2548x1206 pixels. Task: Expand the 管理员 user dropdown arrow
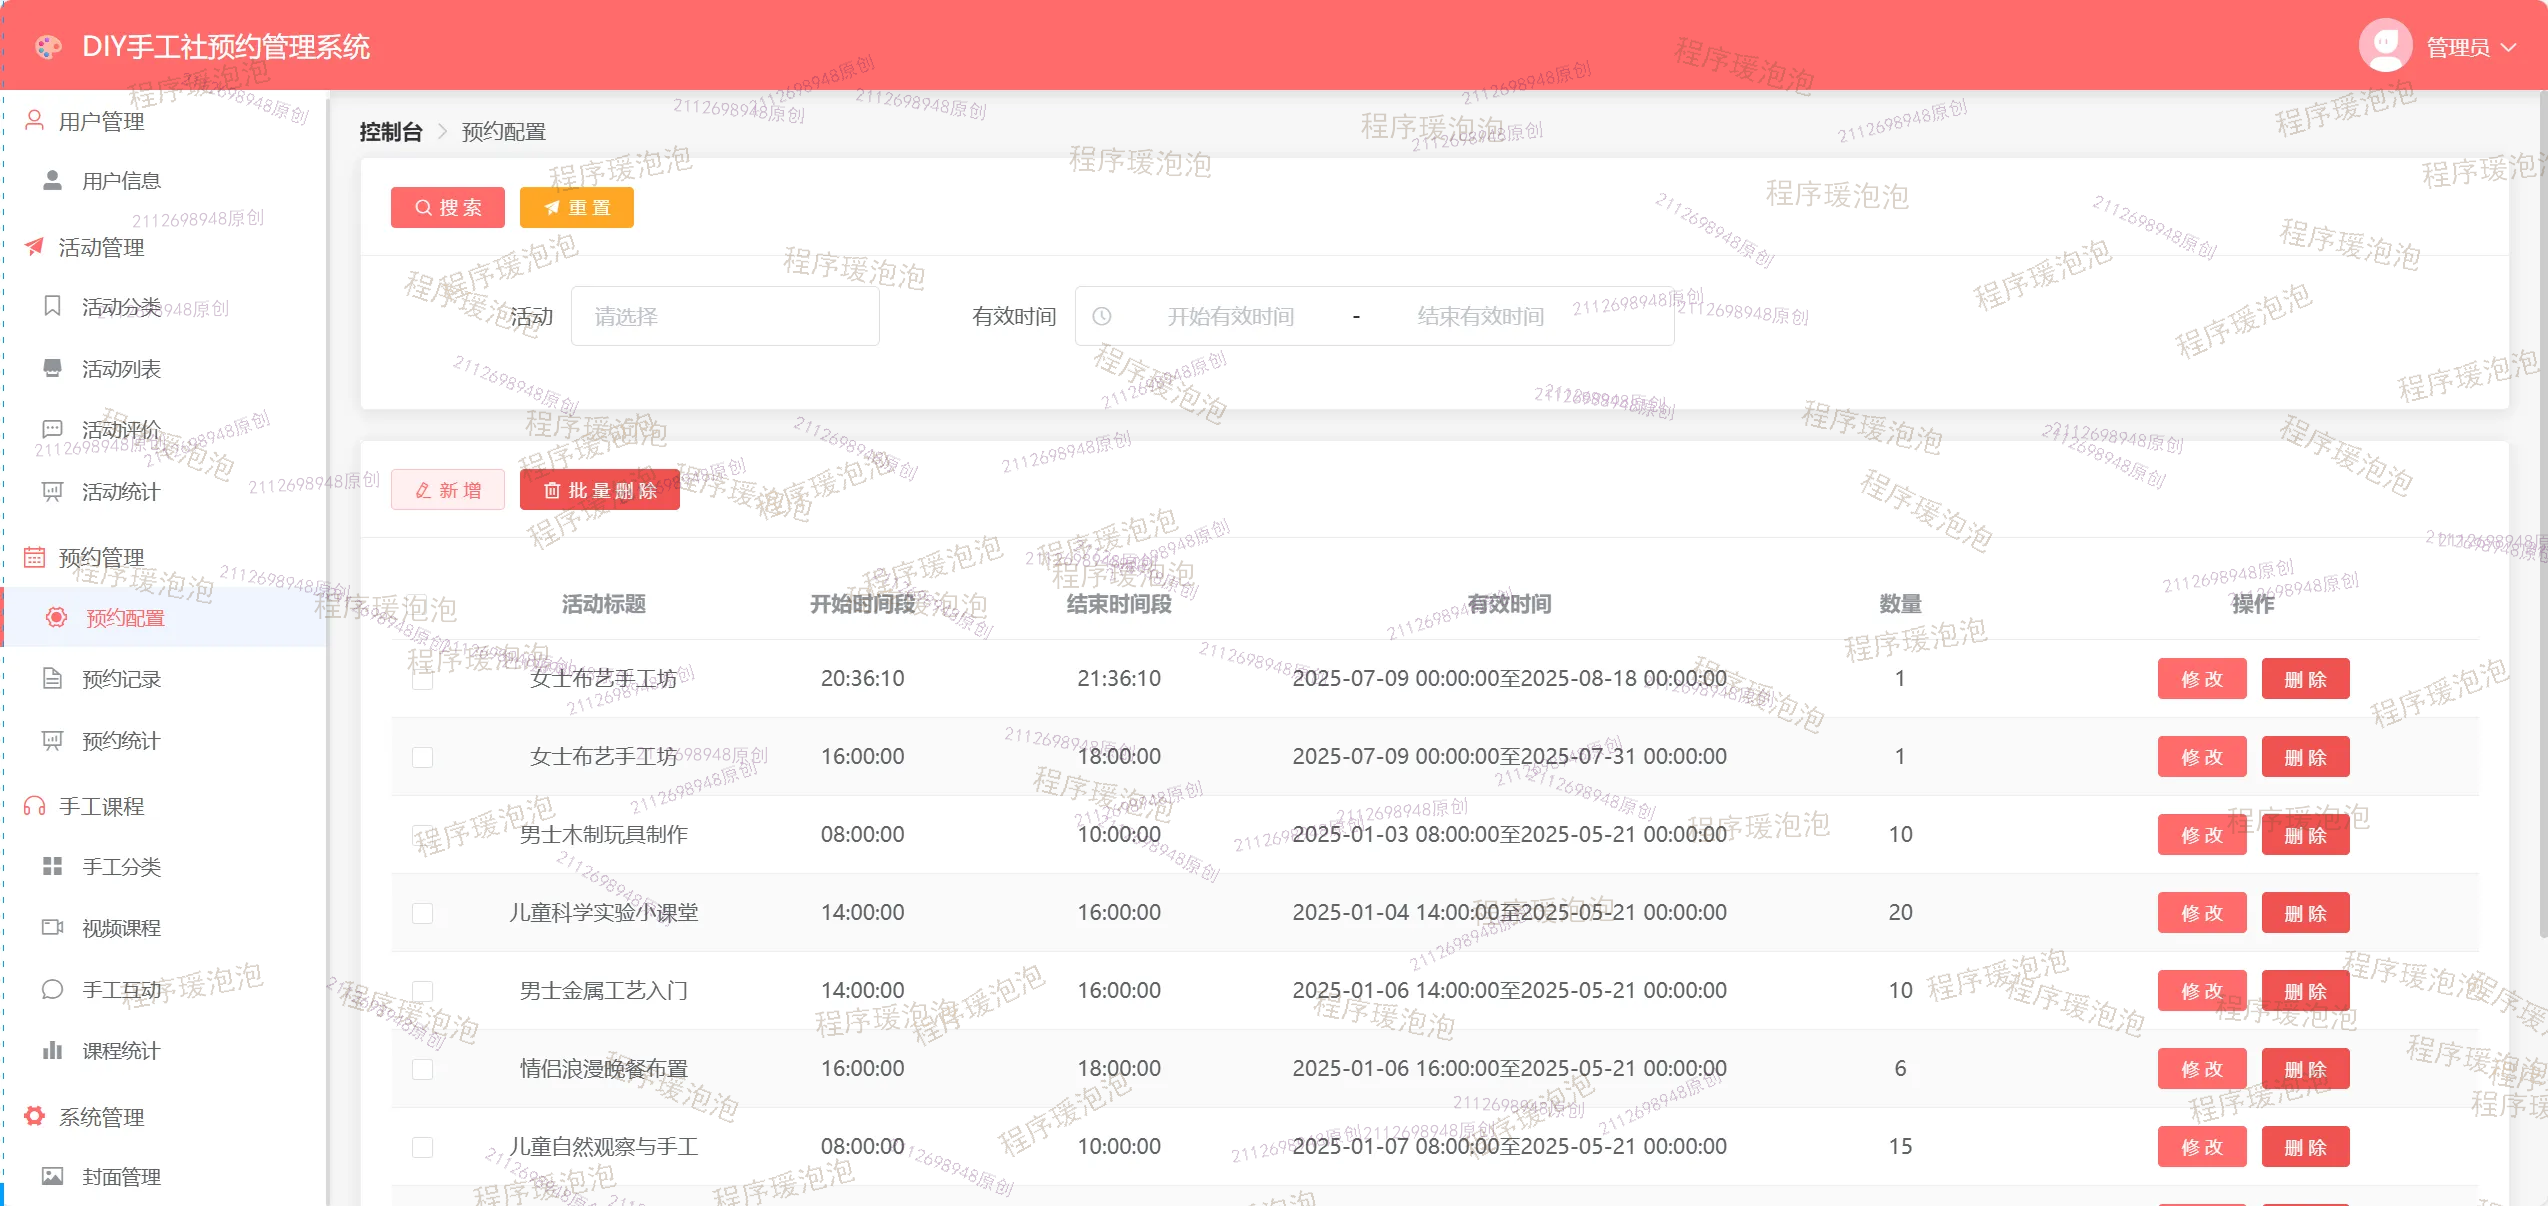point(2508,47)
